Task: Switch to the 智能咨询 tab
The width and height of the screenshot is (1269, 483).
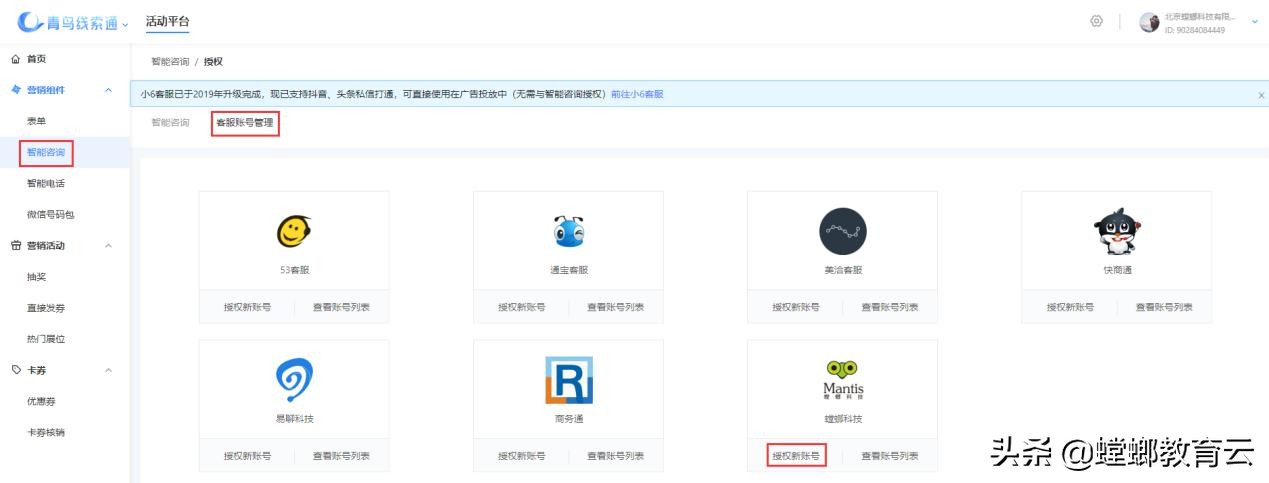Action: pos(170,123)
